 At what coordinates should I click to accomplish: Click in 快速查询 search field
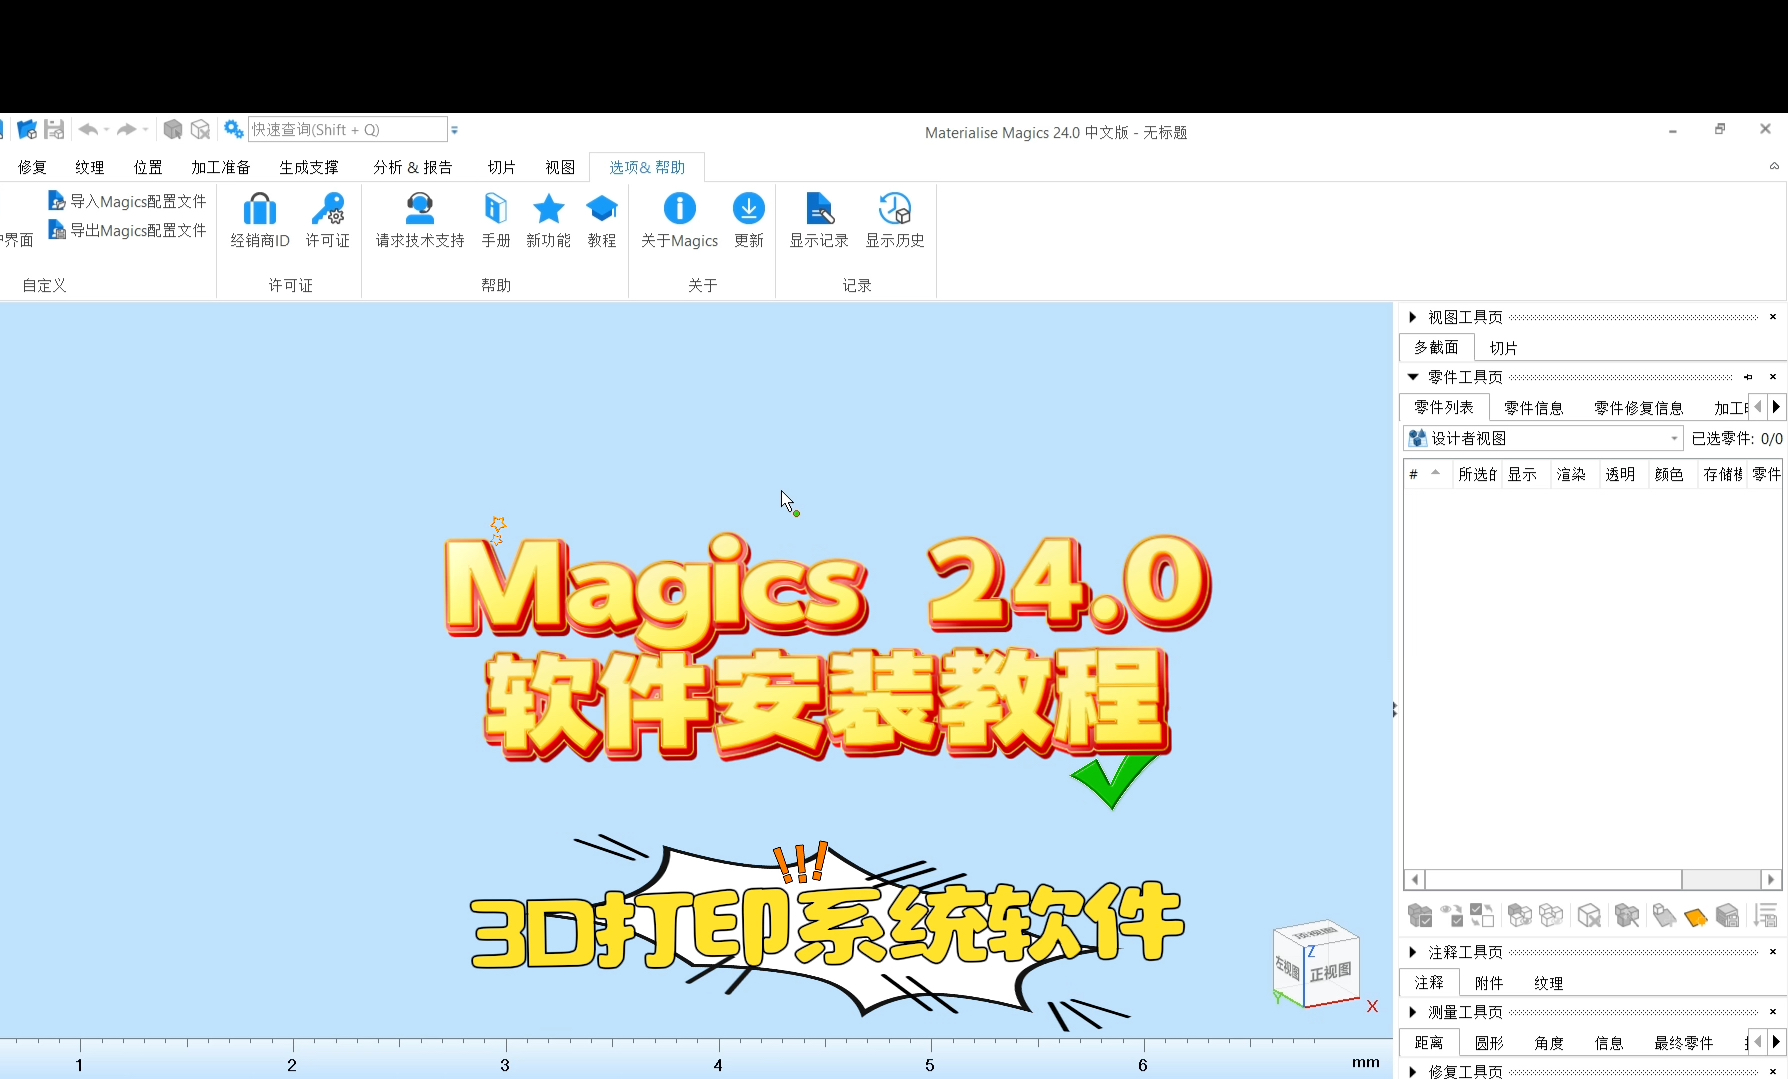(x=347, y=130)
